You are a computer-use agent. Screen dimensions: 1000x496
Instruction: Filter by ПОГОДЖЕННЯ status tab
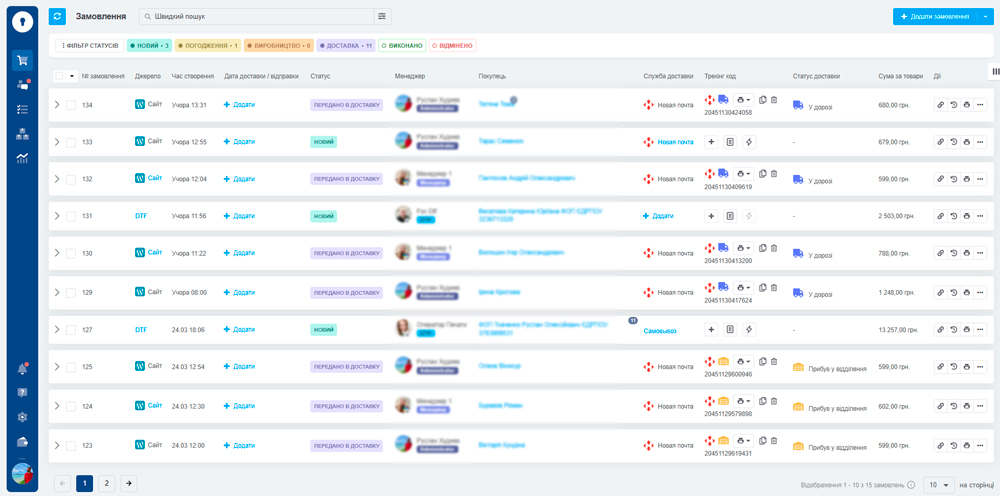pyautogui.click(x=207, y=46)
